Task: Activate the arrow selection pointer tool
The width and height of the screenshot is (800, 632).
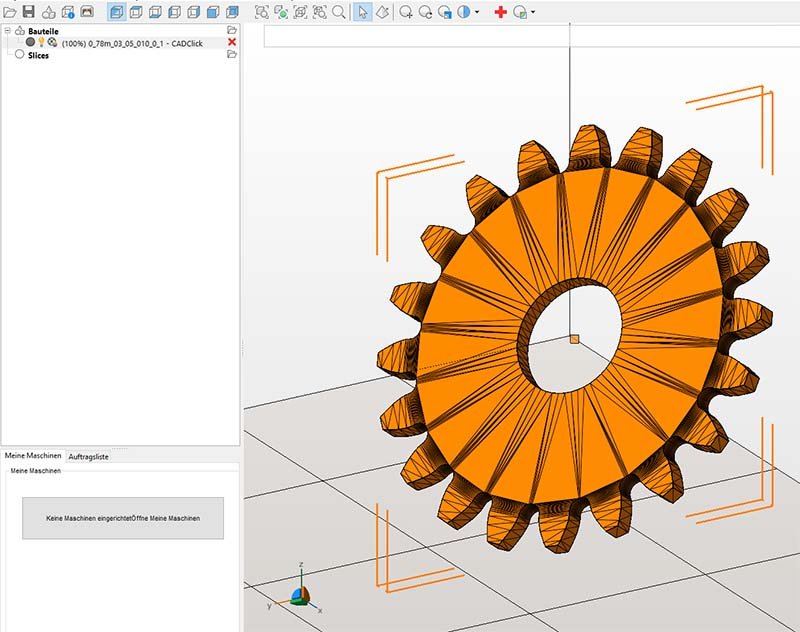Action: 362,12
